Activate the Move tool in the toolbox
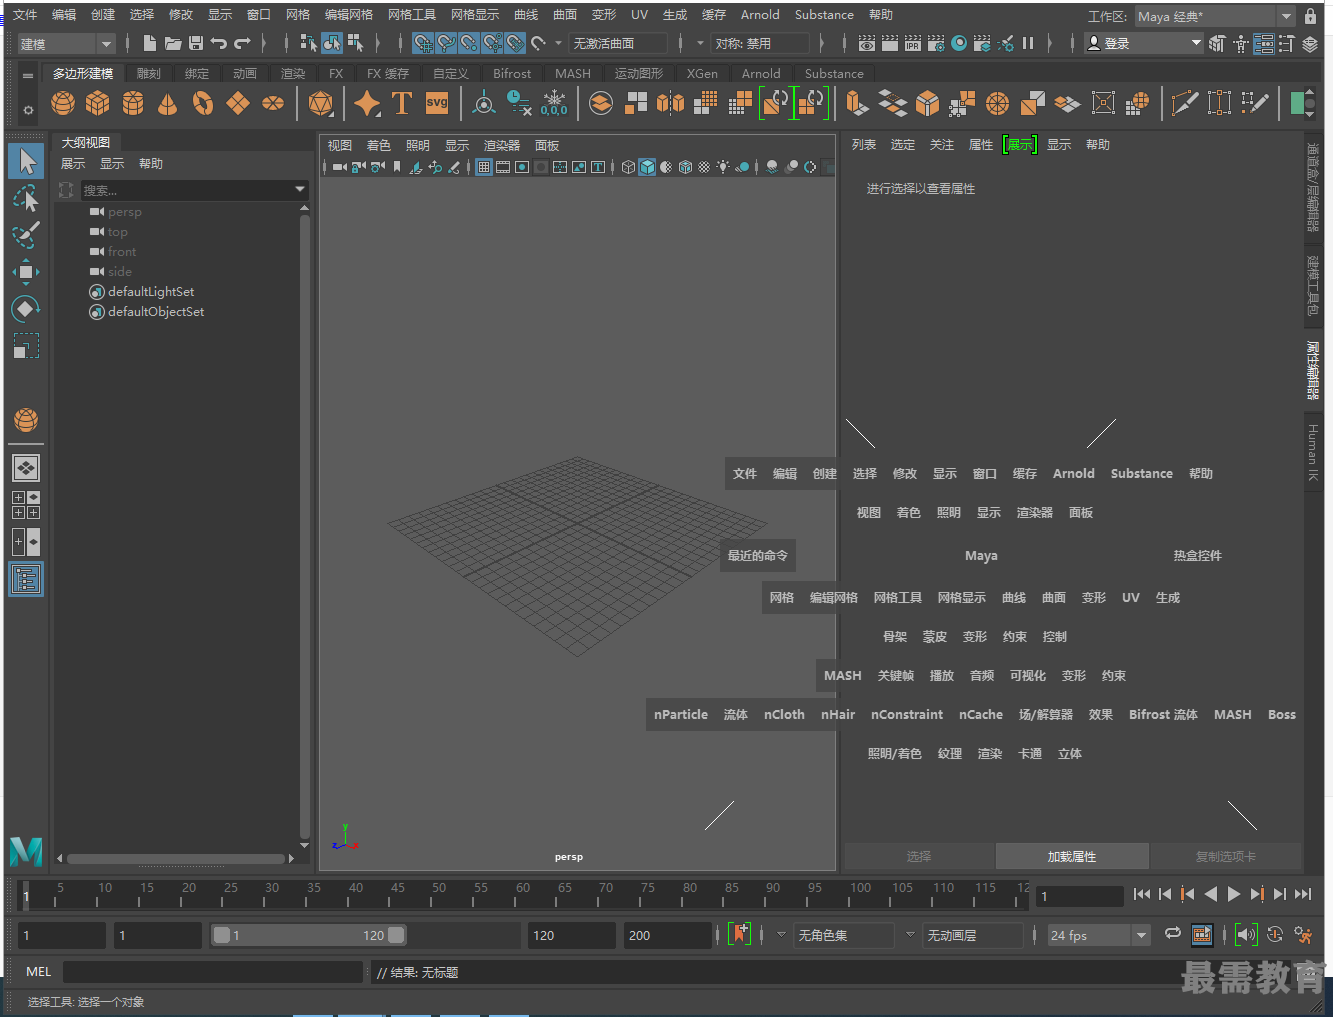This screenshot has height=1017, width=1333. [x=26, y=272]
